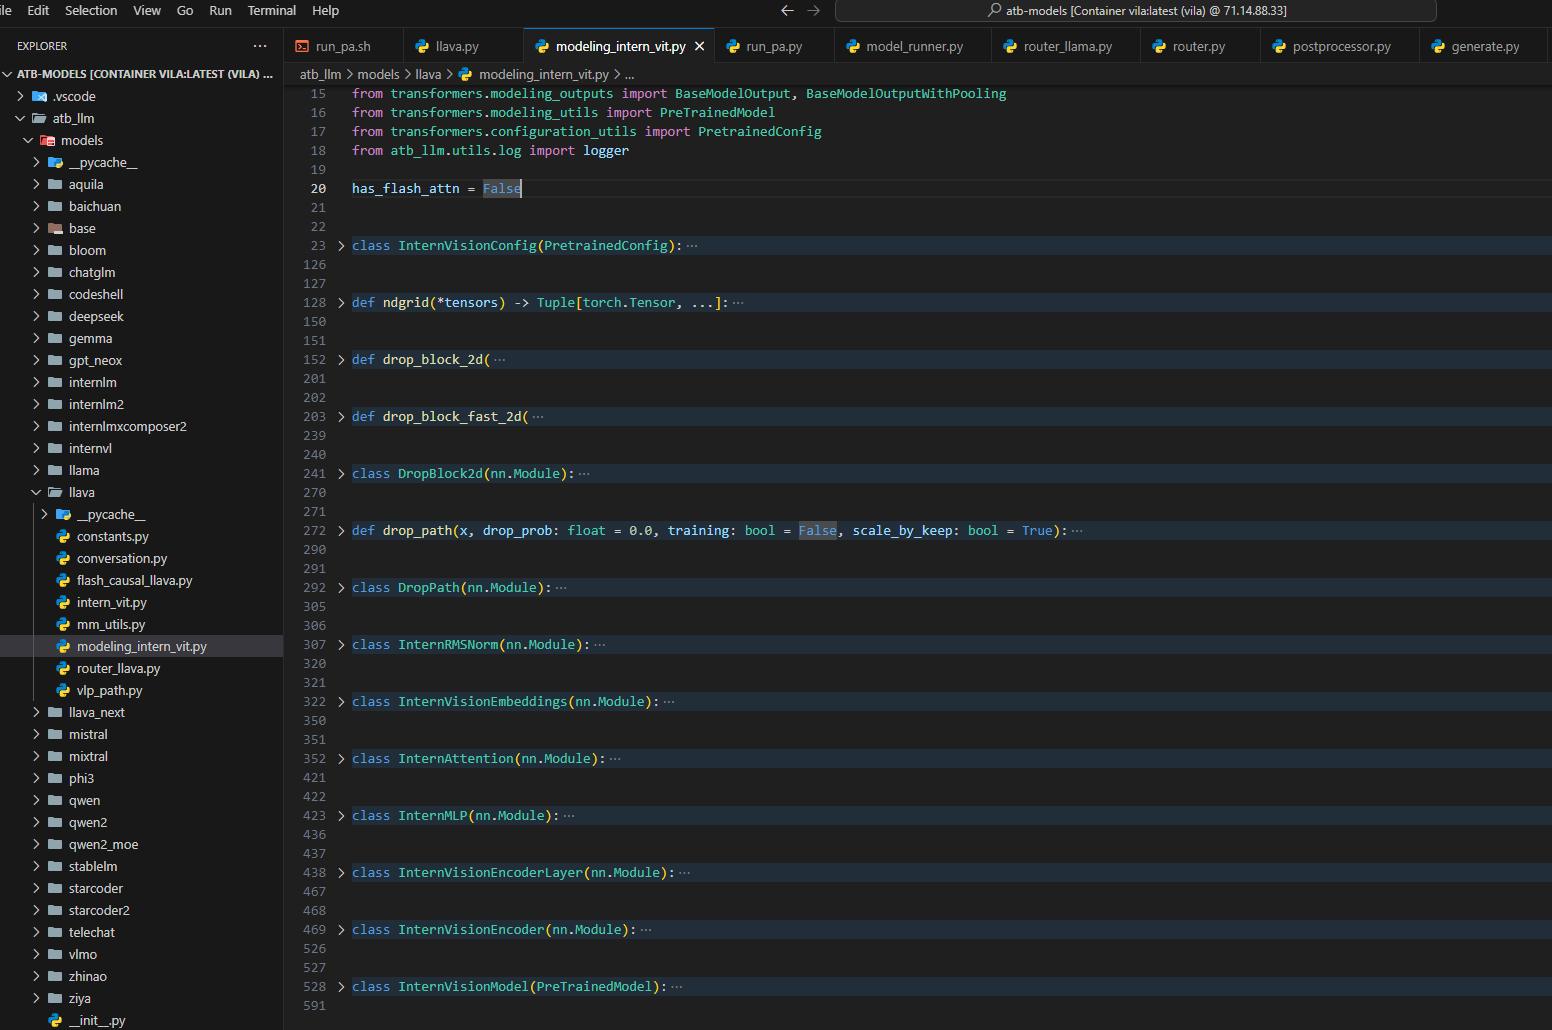This screenshot has width=1552, height=1030.
Task: Open intern_vit.py in Explorer
Action: click(112, 602)
